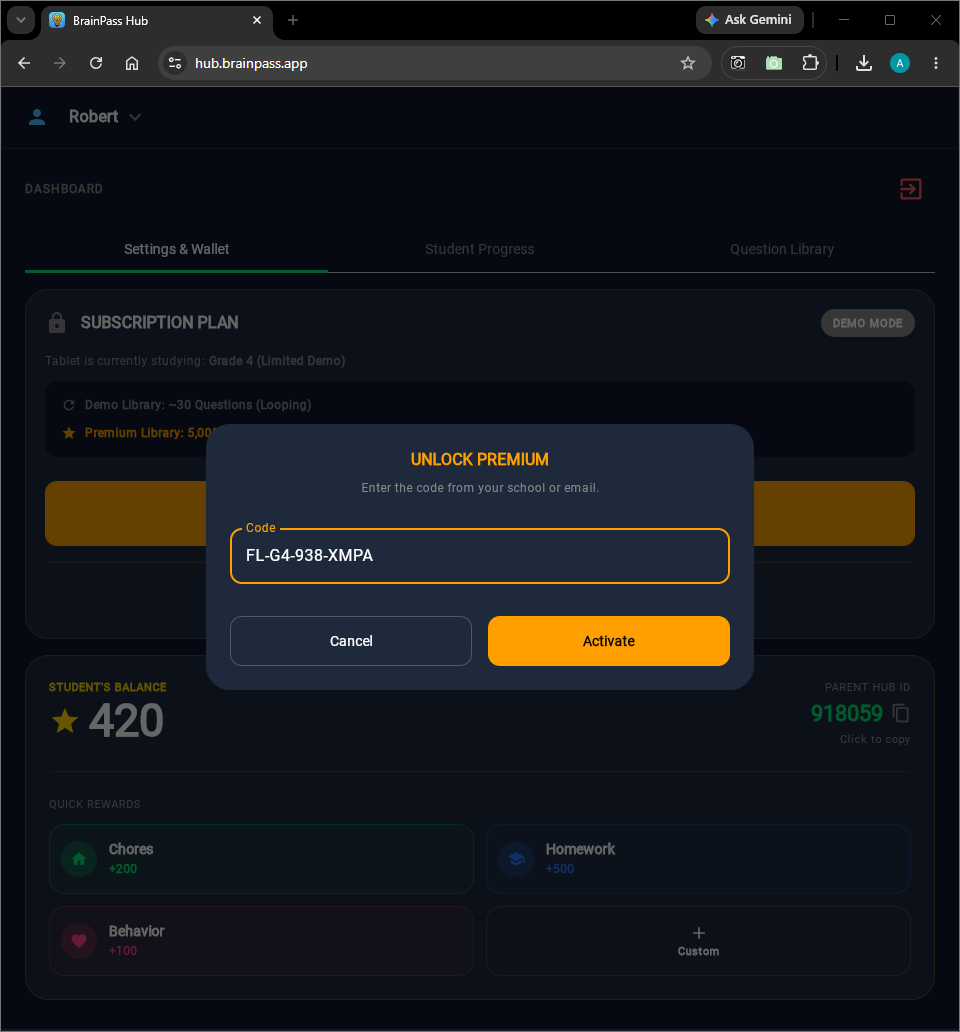Click the student's balance star icon
This screenshot has height=1032, width=960.
tap(64, 721)
